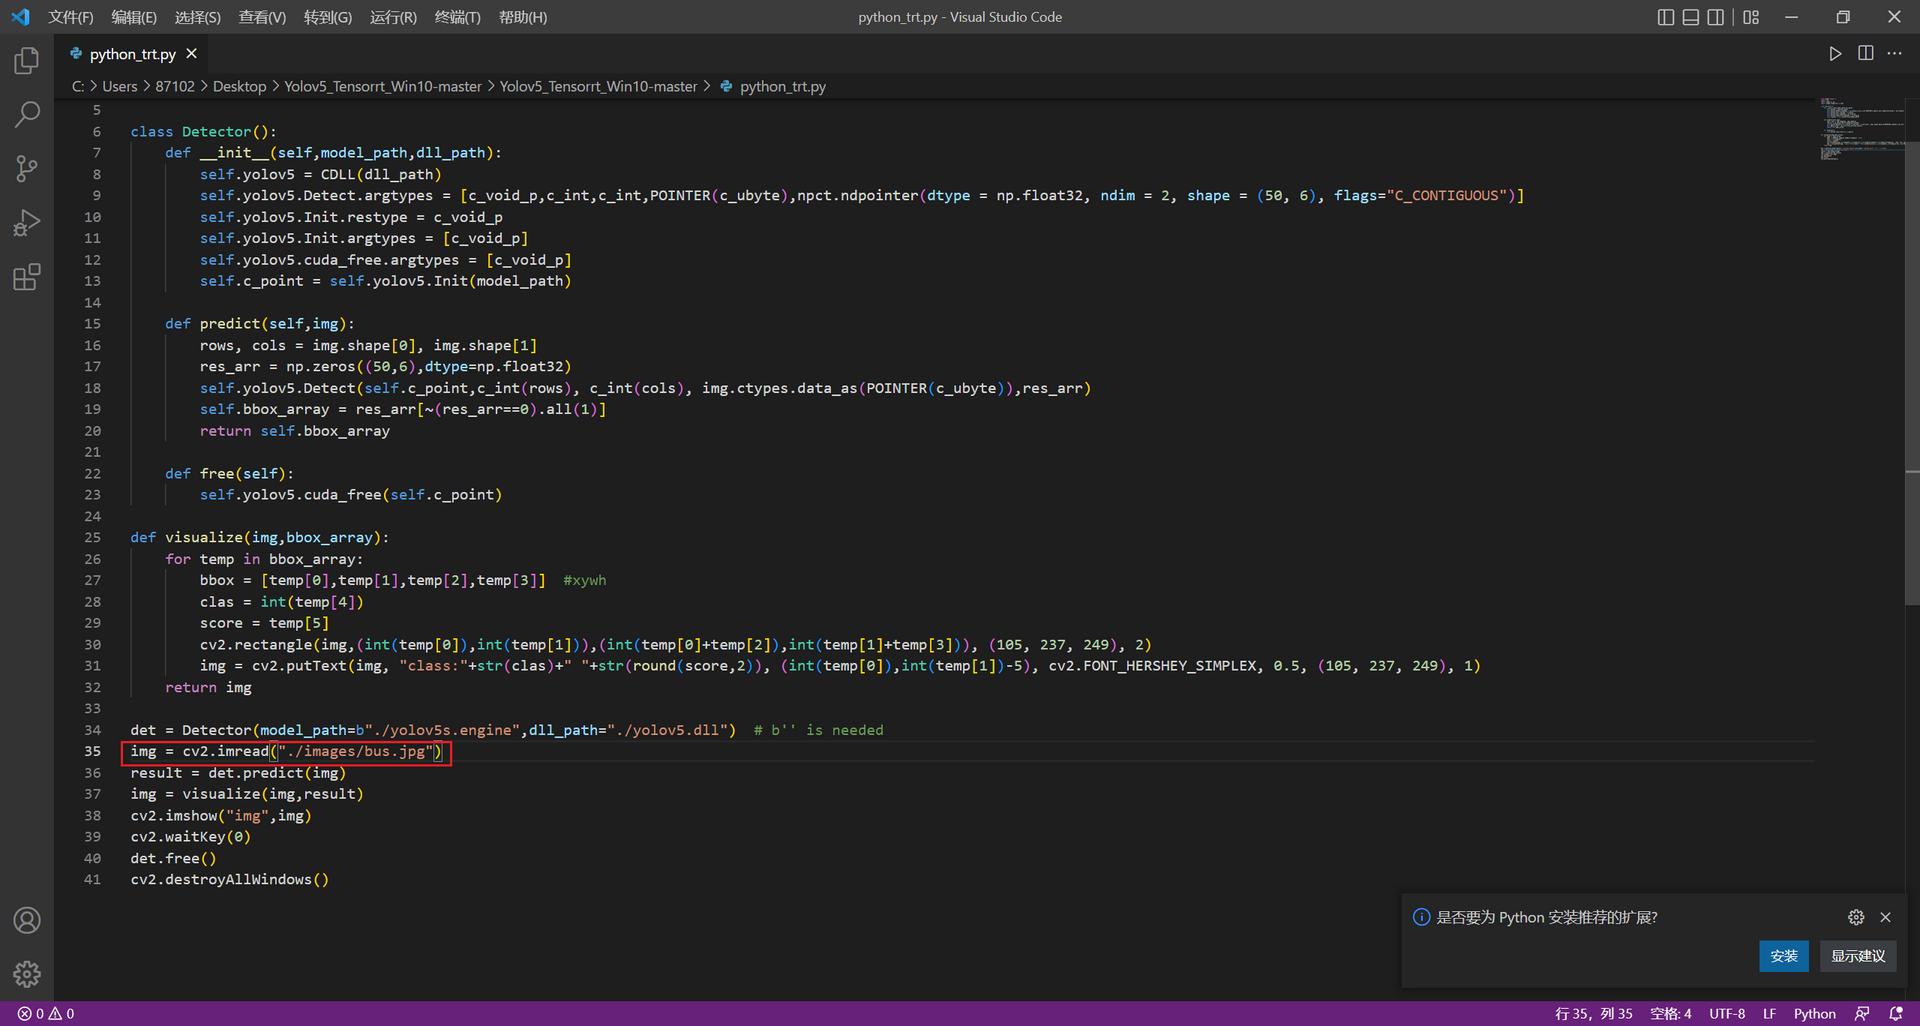Image resolution: width=1920 pixels, height=1026 pixels.
Task: Open editor More Actions ellipsis
Action: click(1894, 53)
